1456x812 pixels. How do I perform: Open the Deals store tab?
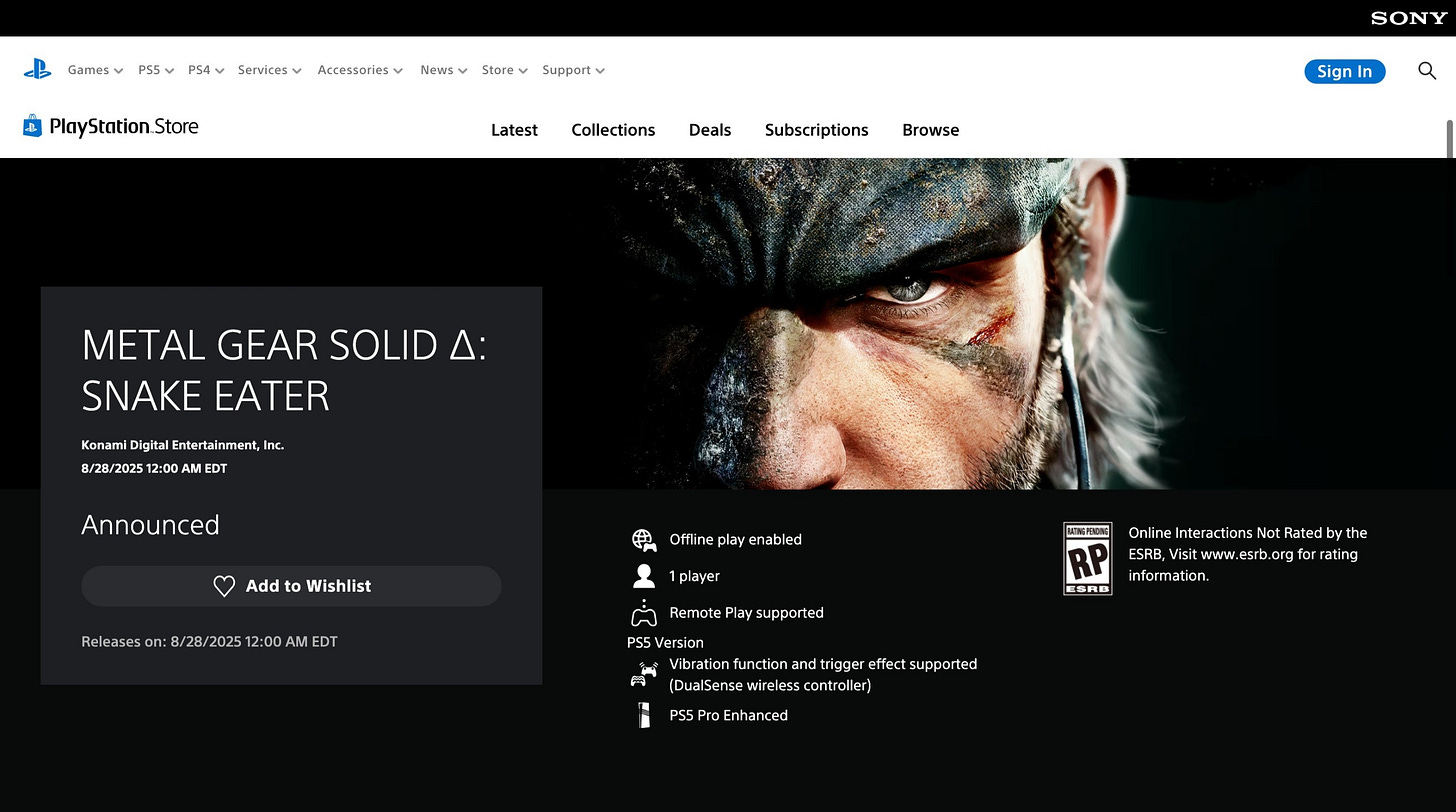coord(710,130)
